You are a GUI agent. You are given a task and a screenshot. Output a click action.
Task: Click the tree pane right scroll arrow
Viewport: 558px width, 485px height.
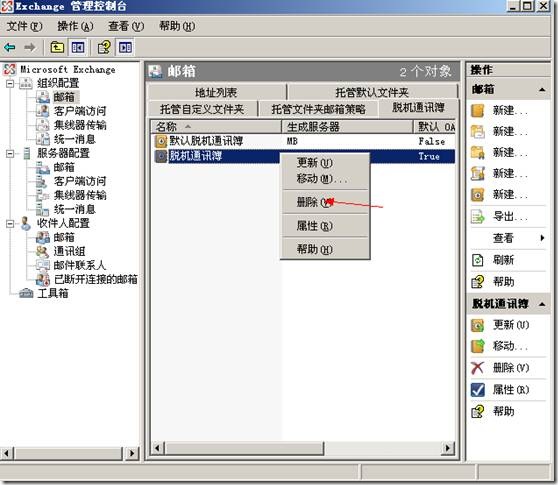pos(132,453)
